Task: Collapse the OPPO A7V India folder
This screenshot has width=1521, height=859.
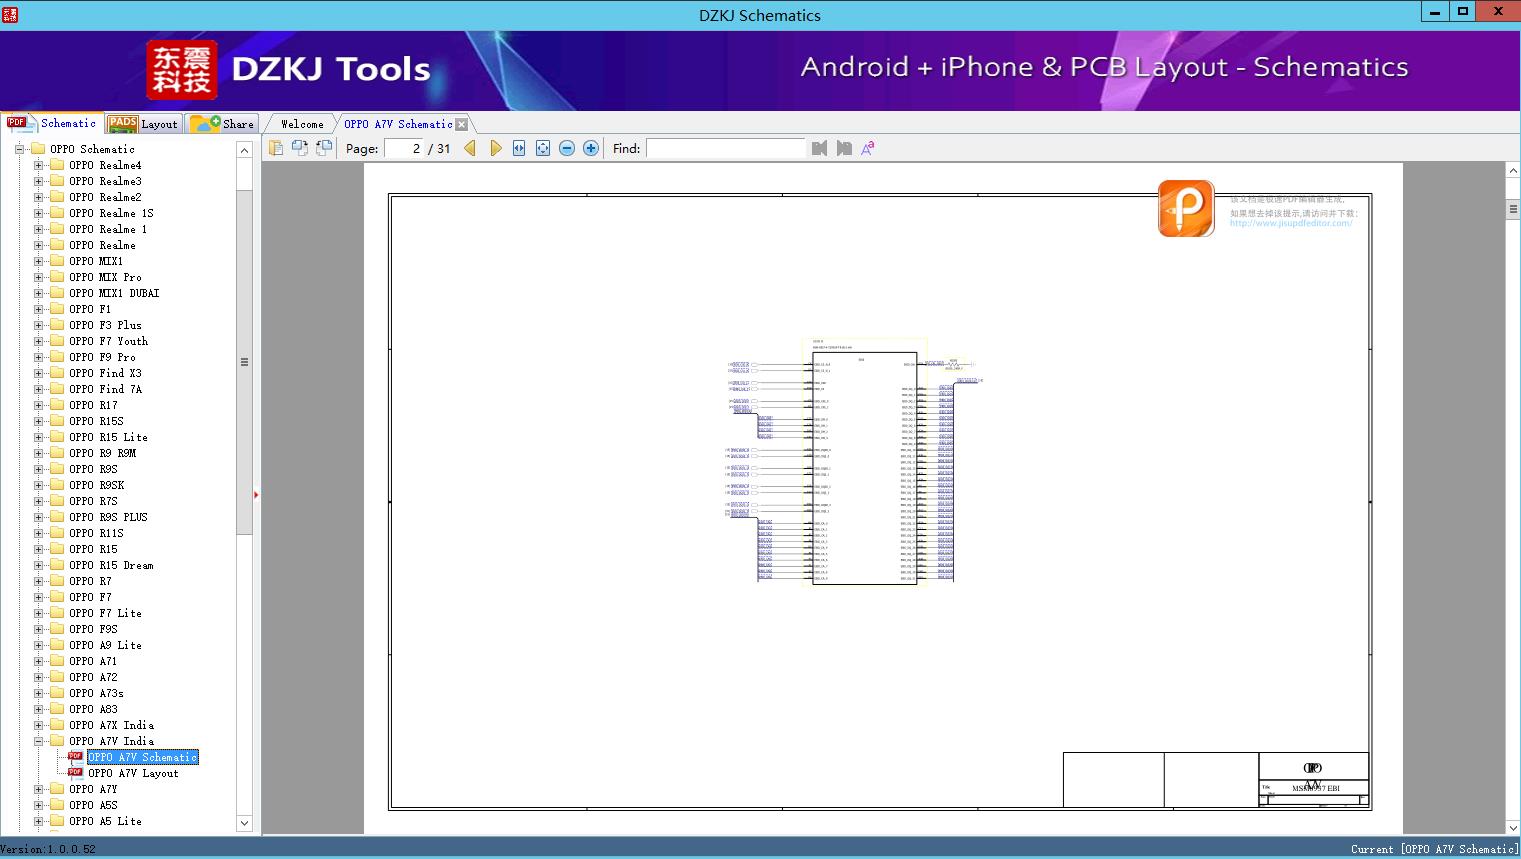Action: (38, 741)
